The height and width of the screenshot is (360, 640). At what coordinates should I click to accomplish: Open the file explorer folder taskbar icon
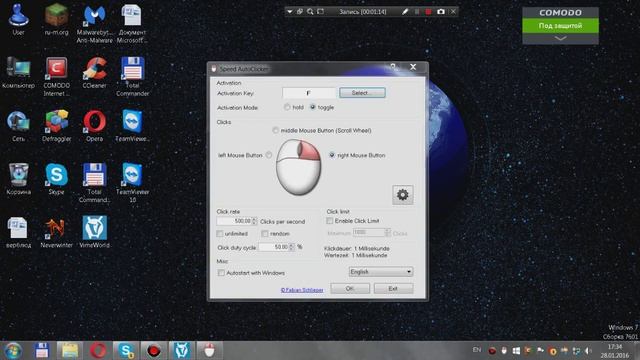click(70, 350)
